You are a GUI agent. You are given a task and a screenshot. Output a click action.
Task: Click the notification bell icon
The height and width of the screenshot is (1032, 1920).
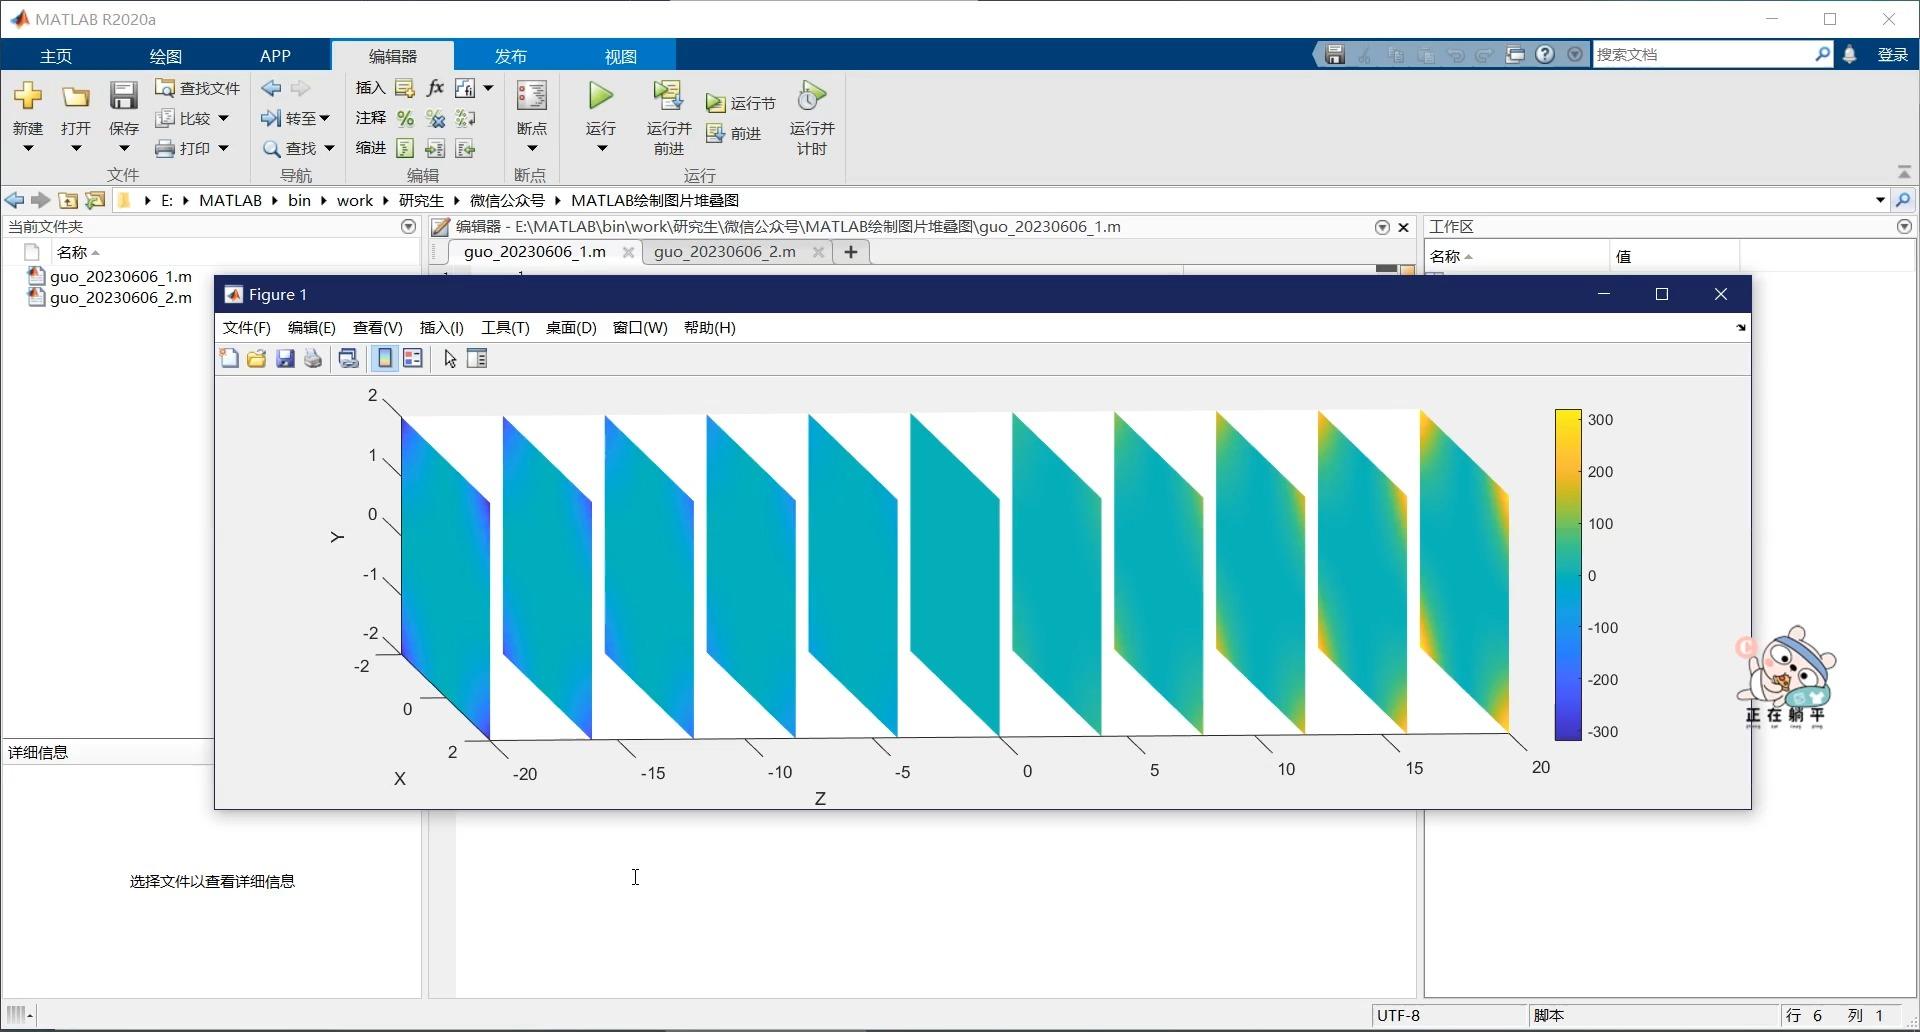(1850, 55)
